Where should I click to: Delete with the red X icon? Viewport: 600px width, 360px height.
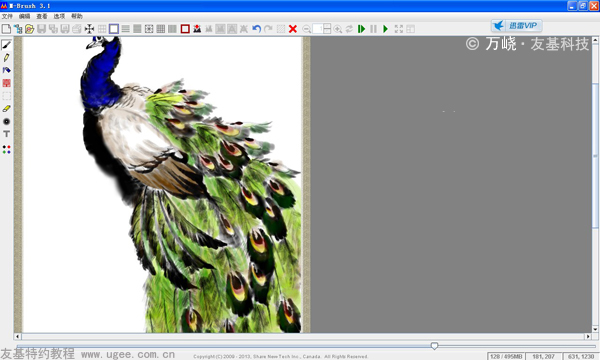click(293, 29)
